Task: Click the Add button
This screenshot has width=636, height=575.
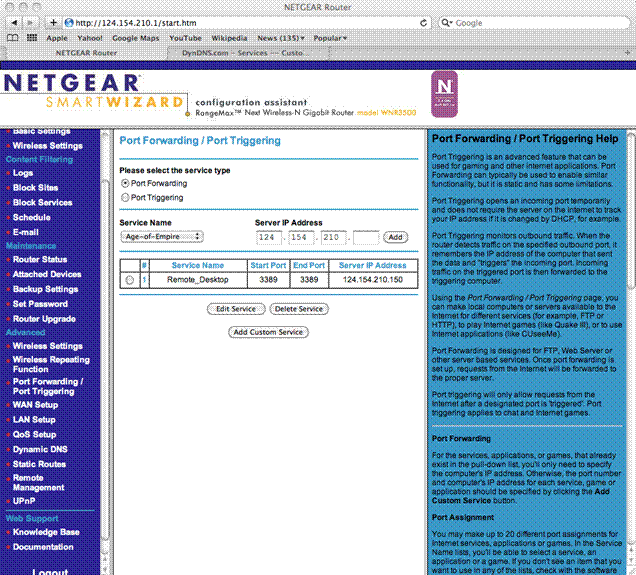Action: [x=395, y=237]
